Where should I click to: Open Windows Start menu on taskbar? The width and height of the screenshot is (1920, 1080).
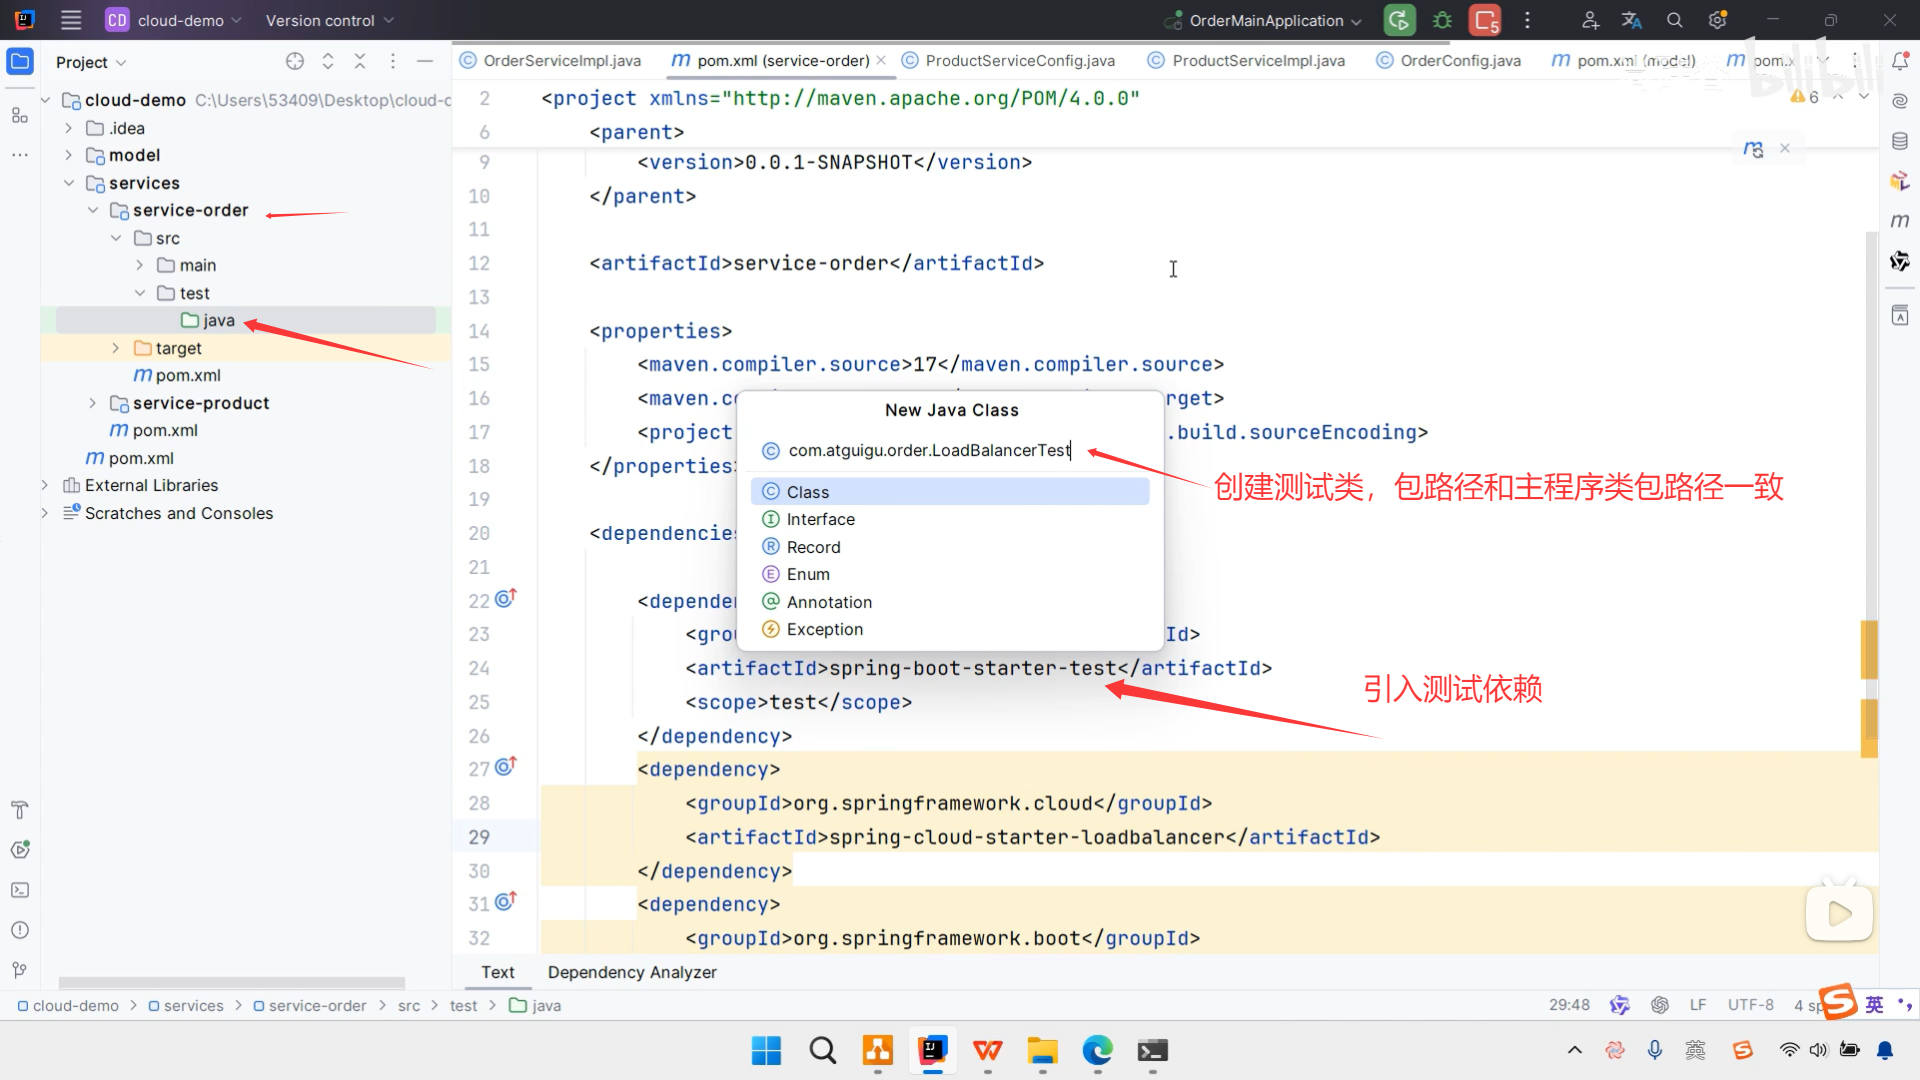click(766, 1051)
